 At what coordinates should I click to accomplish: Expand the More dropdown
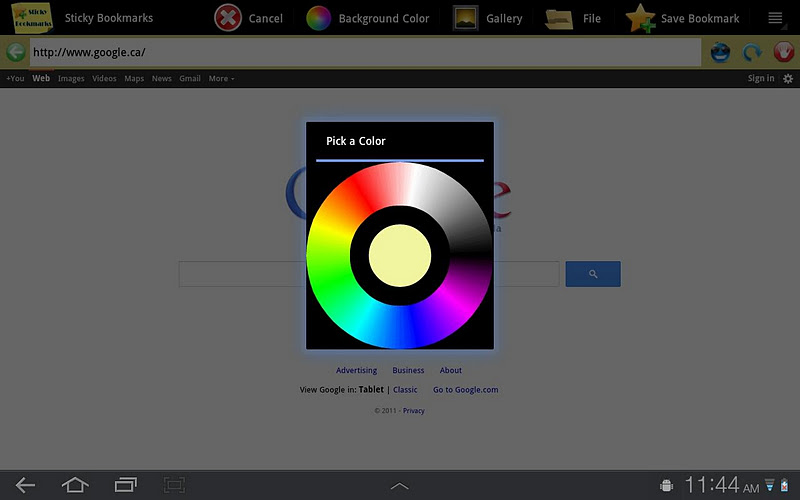221,79
